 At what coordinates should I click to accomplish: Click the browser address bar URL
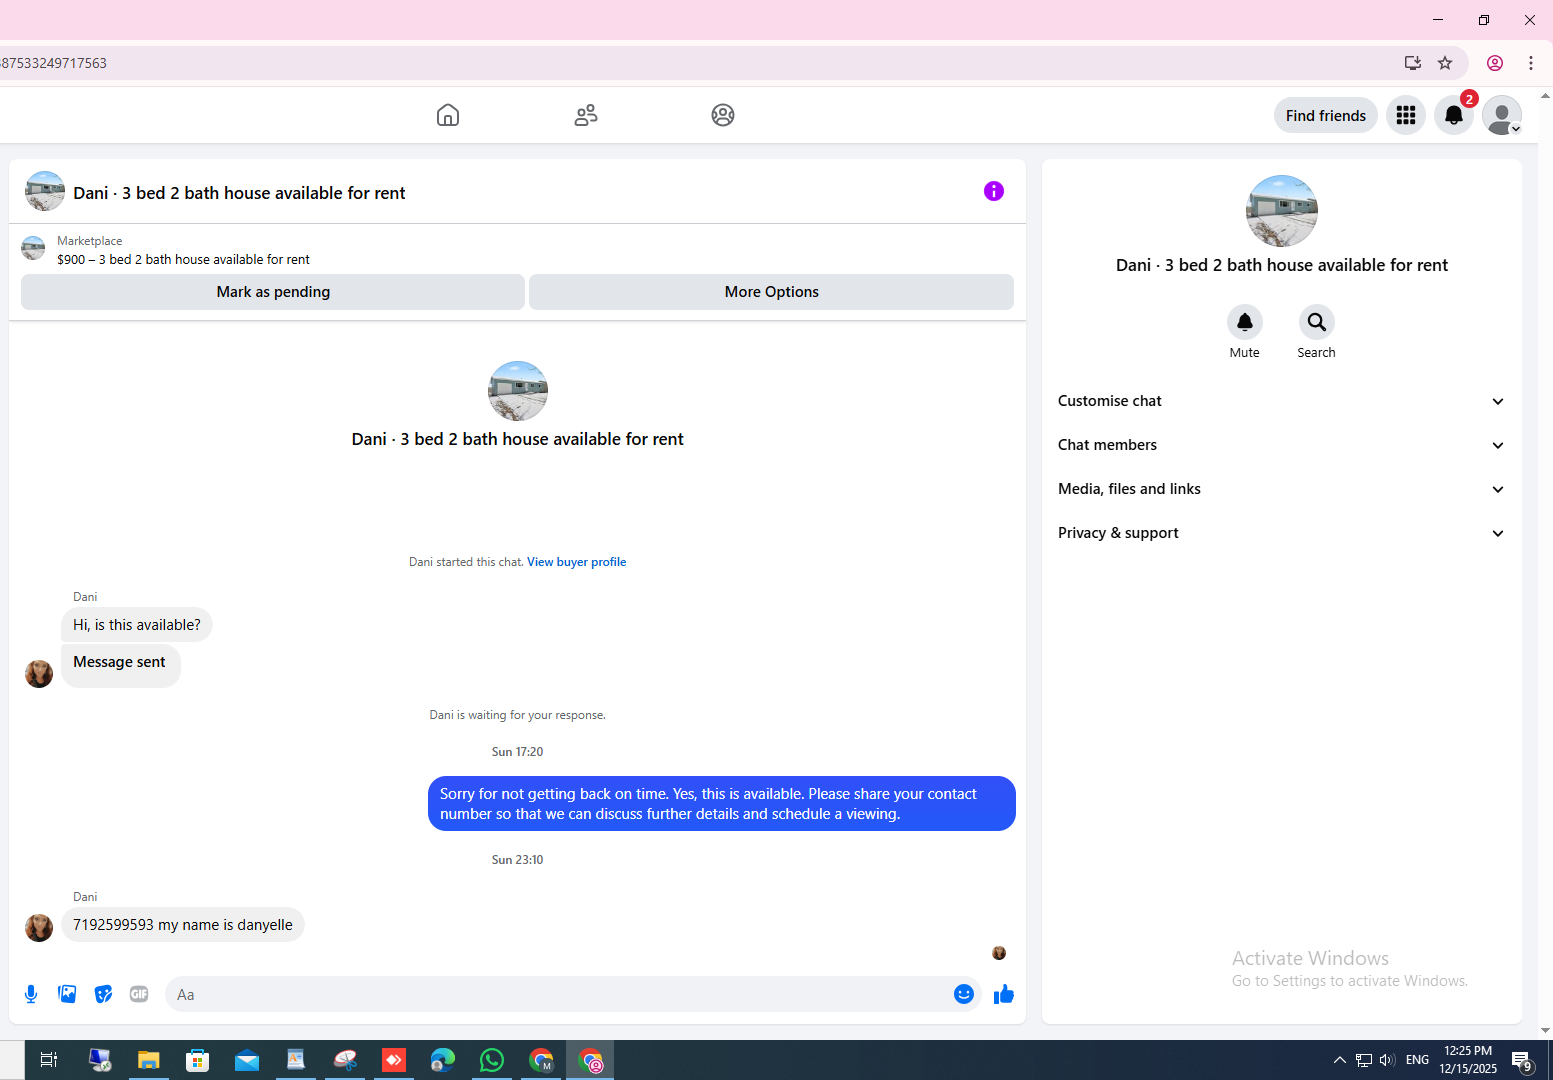(55, 63)
